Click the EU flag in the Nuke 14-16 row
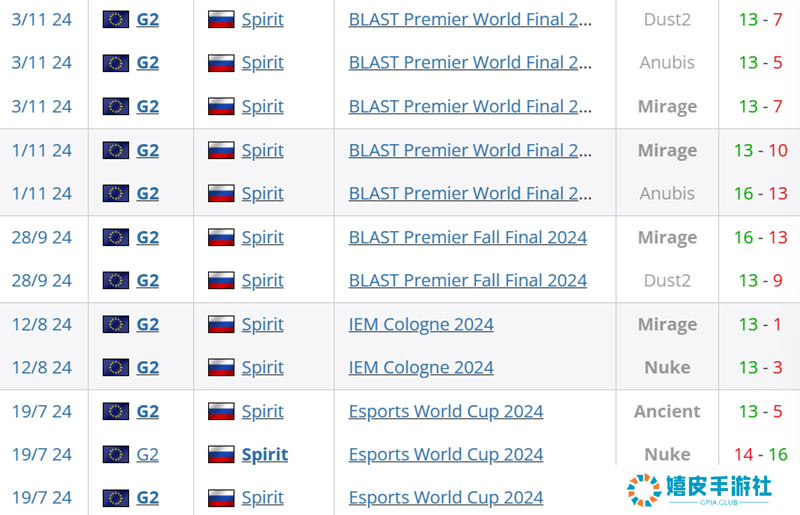 click(x=116, y=454)
